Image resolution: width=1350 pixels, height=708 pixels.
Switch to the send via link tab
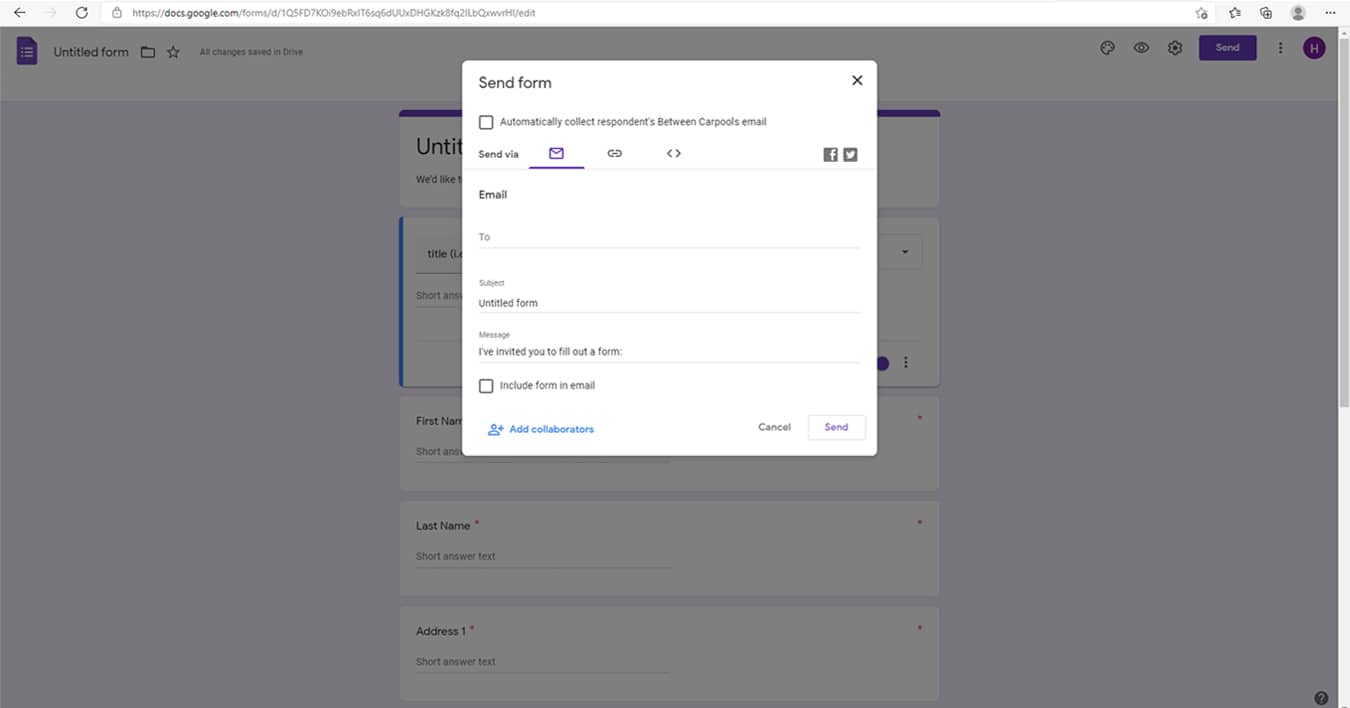[614, 153]
